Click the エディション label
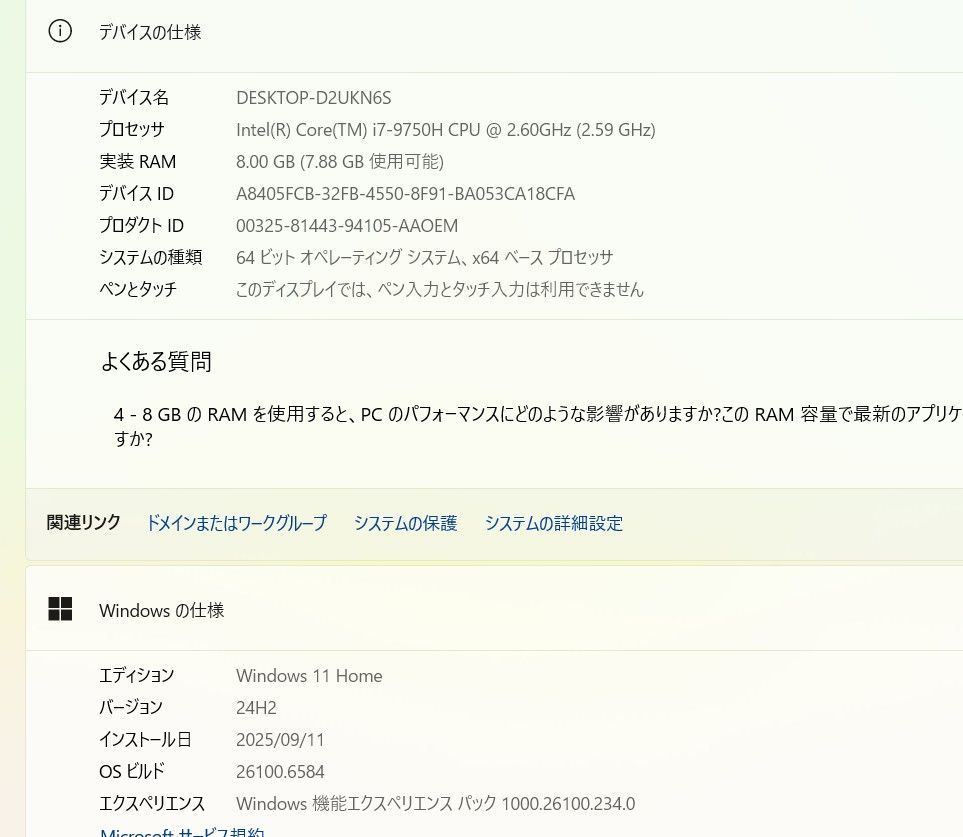Viewport: 963px width, 837px height. click(x=137, y=675)
